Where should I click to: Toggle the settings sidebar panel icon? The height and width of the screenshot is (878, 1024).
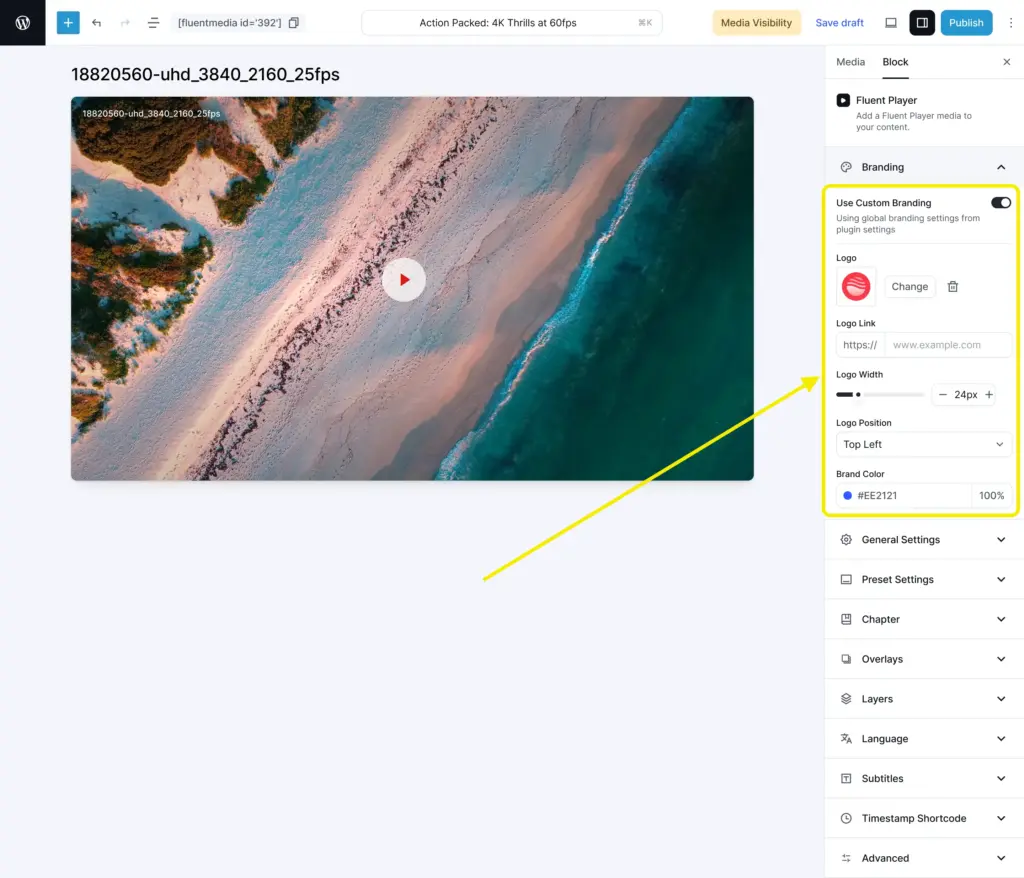click(x=922, y=22)
